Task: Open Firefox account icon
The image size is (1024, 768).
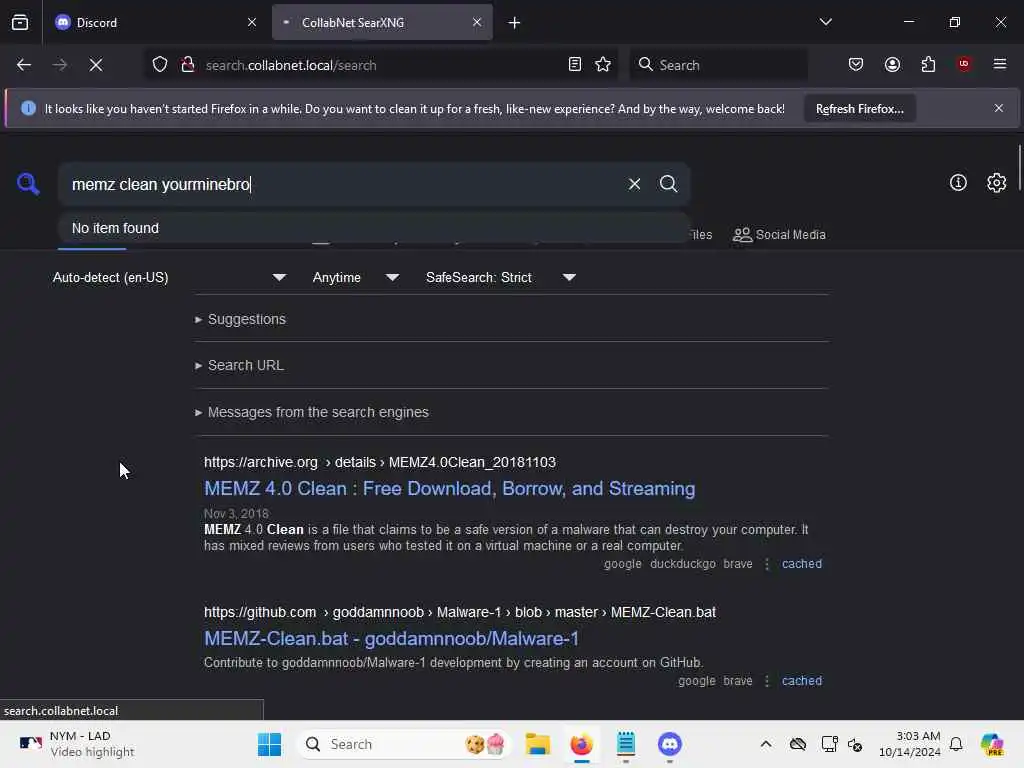Action: tap(892, 65)
